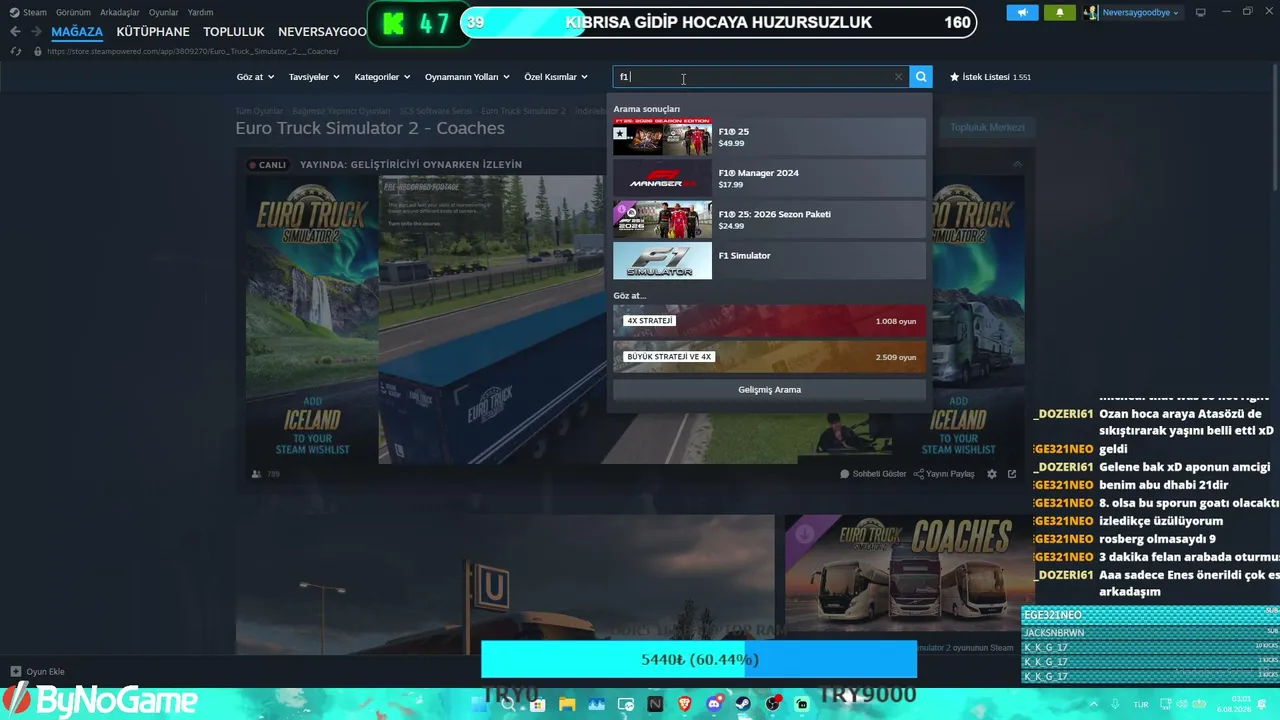Click the microphone icon in system tray

click(x=1115, y=704)
